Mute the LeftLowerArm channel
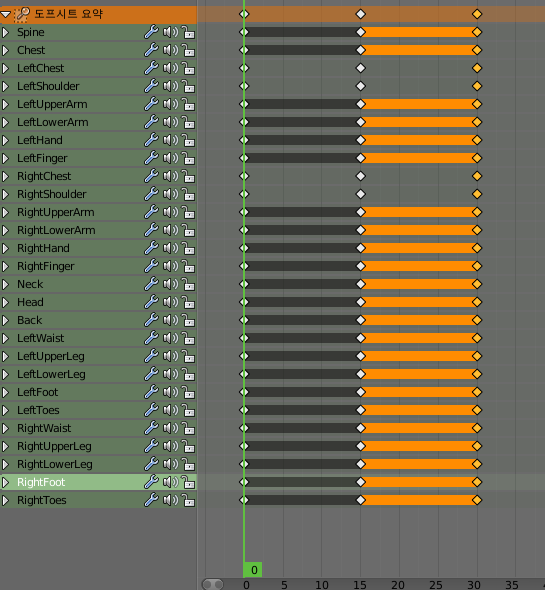The image size is (545, 590). click(x=171, y=122)
